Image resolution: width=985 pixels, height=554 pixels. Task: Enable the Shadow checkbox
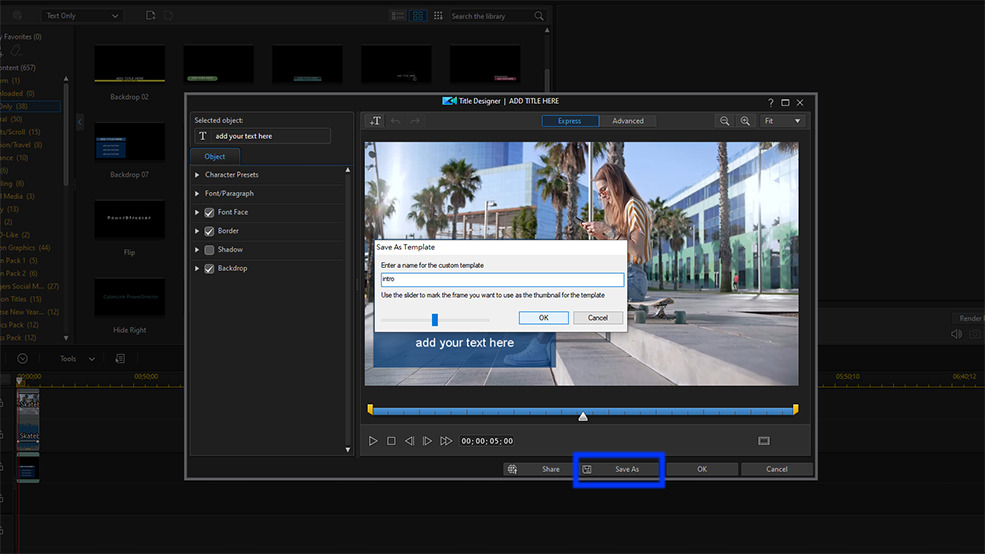point(209,250)
